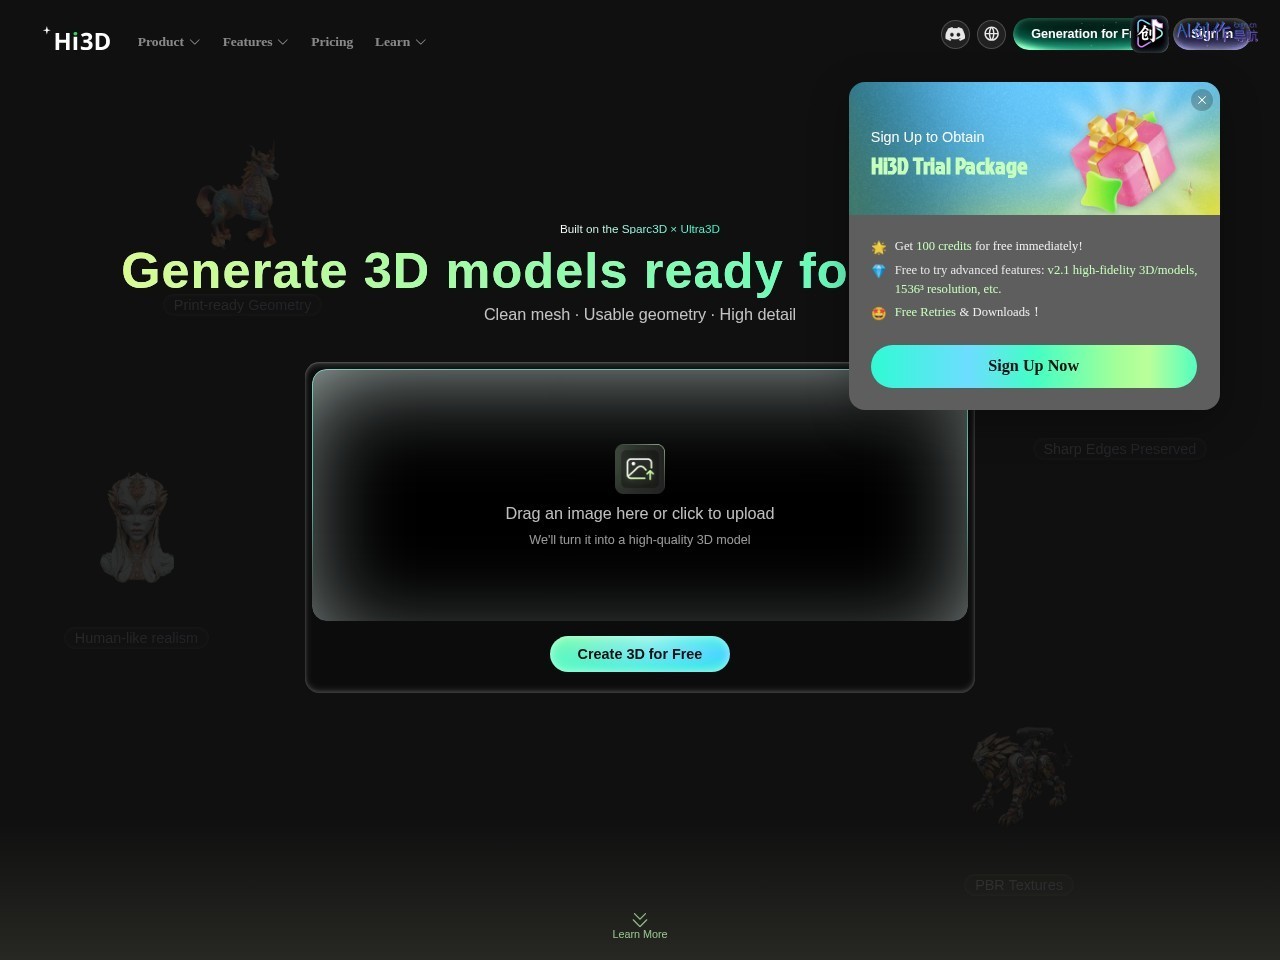Expand the Features menu
The height and width of the screenshot is (960, 1280).
tap(255, 42)
